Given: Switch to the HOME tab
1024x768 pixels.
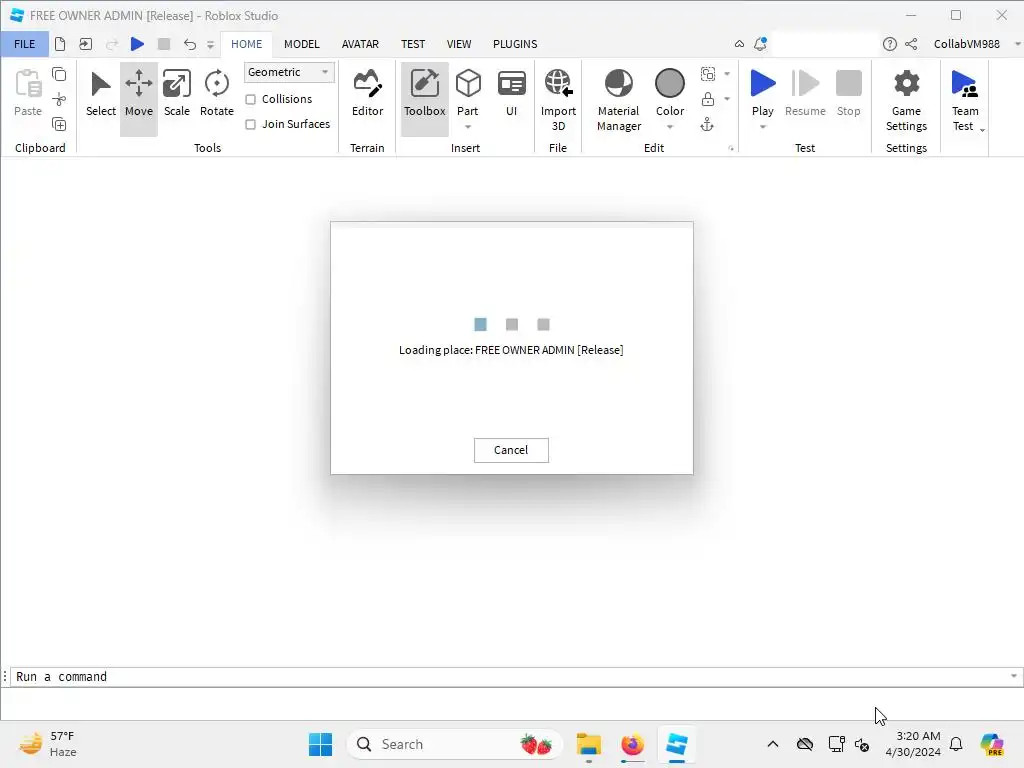Looking at the screenshot, I should 246,44.
